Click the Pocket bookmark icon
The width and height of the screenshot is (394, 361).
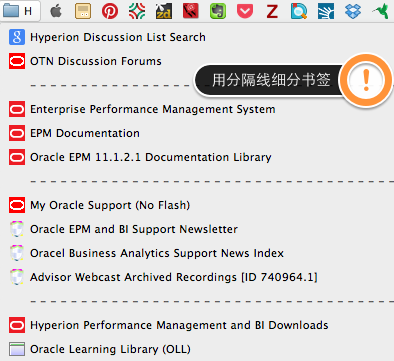pyautogui.click(x=245, y=11)
